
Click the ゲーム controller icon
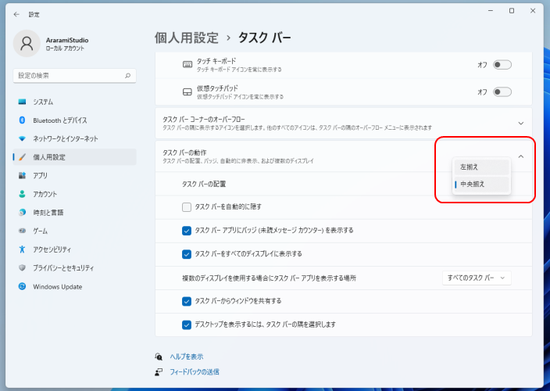coord(22,231)
